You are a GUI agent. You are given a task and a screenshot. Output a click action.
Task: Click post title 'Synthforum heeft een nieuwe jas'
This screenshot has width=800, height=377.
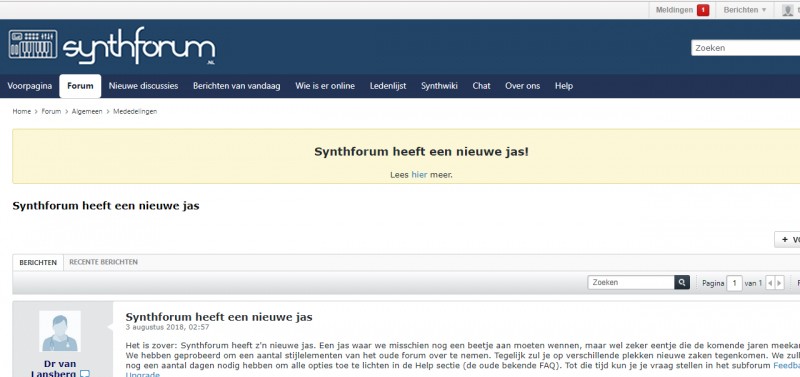coord(219,317)
